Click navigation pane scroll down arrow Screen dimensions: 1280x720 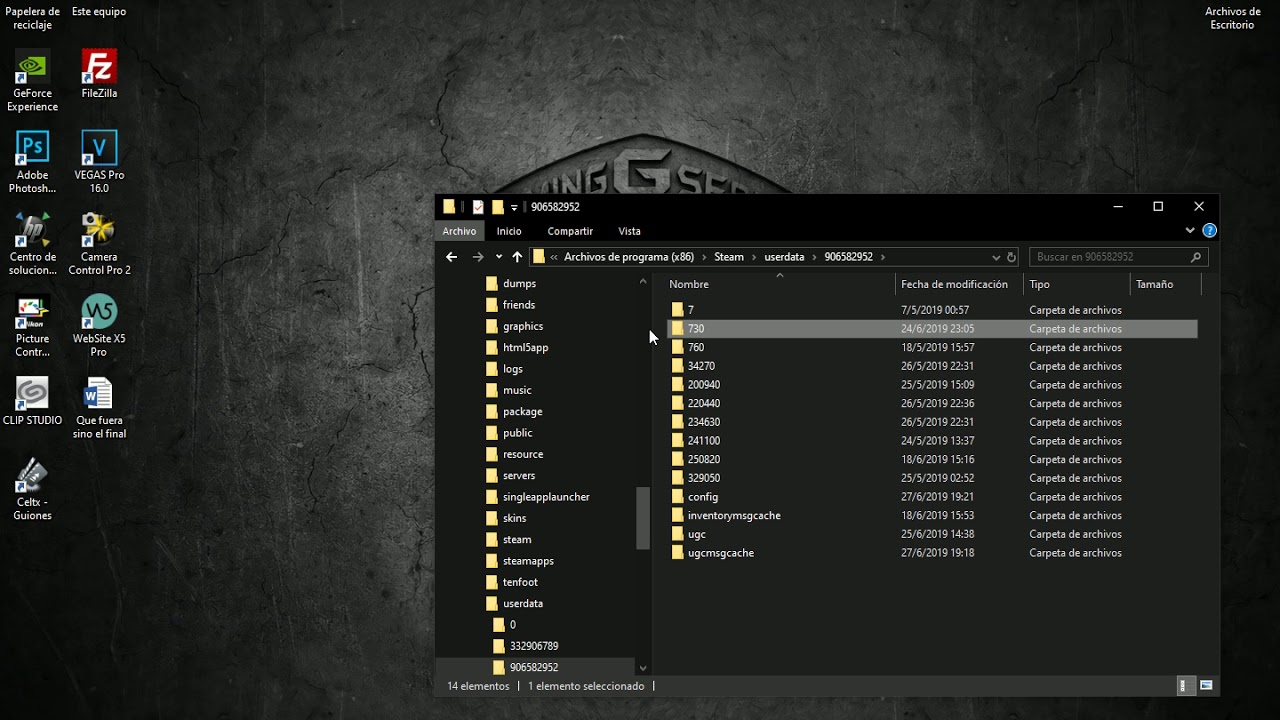[643, 668]
